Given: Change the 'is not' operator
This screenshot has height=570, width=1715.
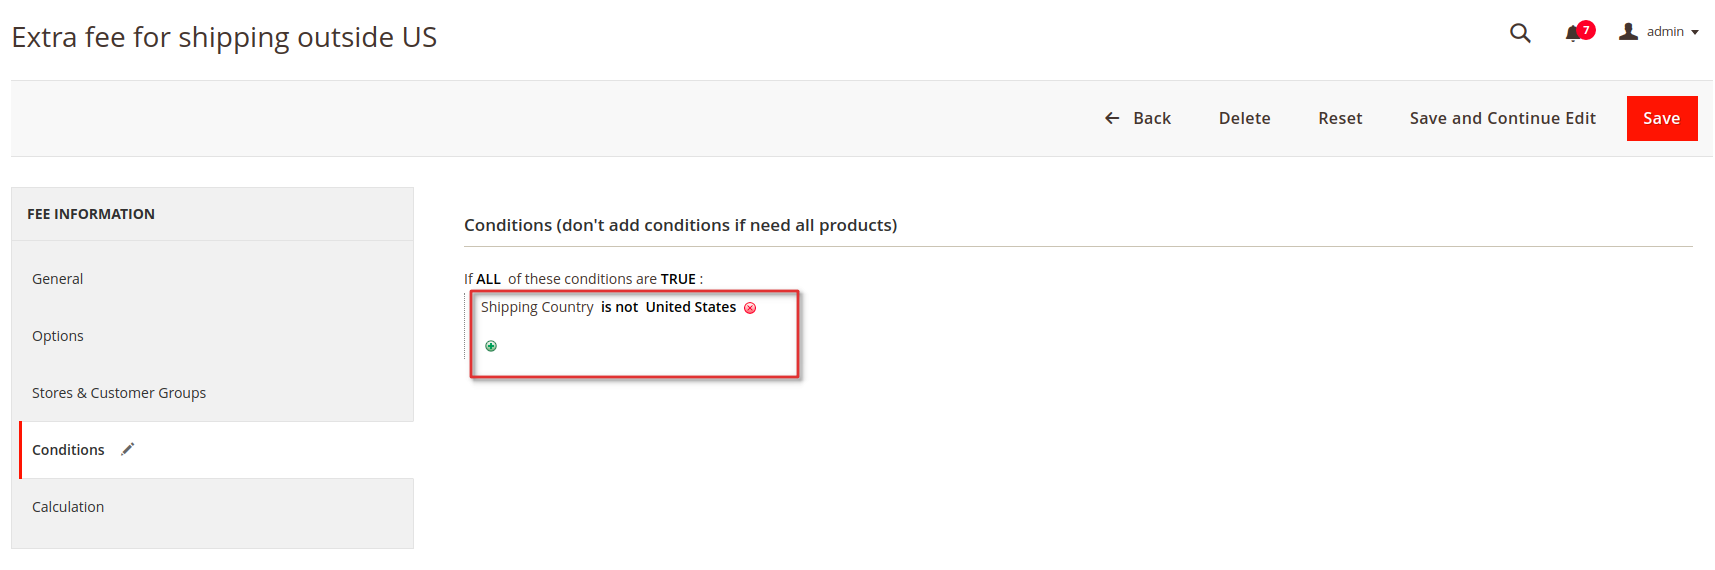Looking at the screenshot, I should click(619, 307).
